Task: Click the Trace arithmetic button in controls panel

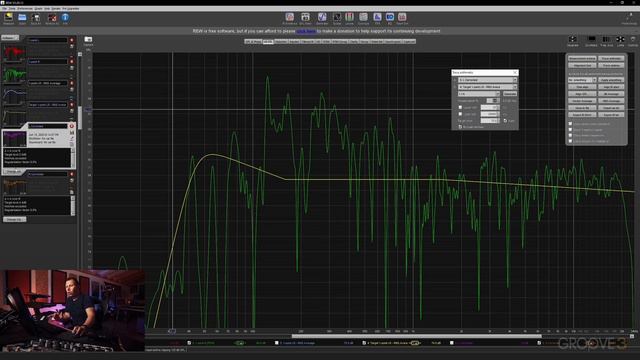Action: click(x=611, y=58)
